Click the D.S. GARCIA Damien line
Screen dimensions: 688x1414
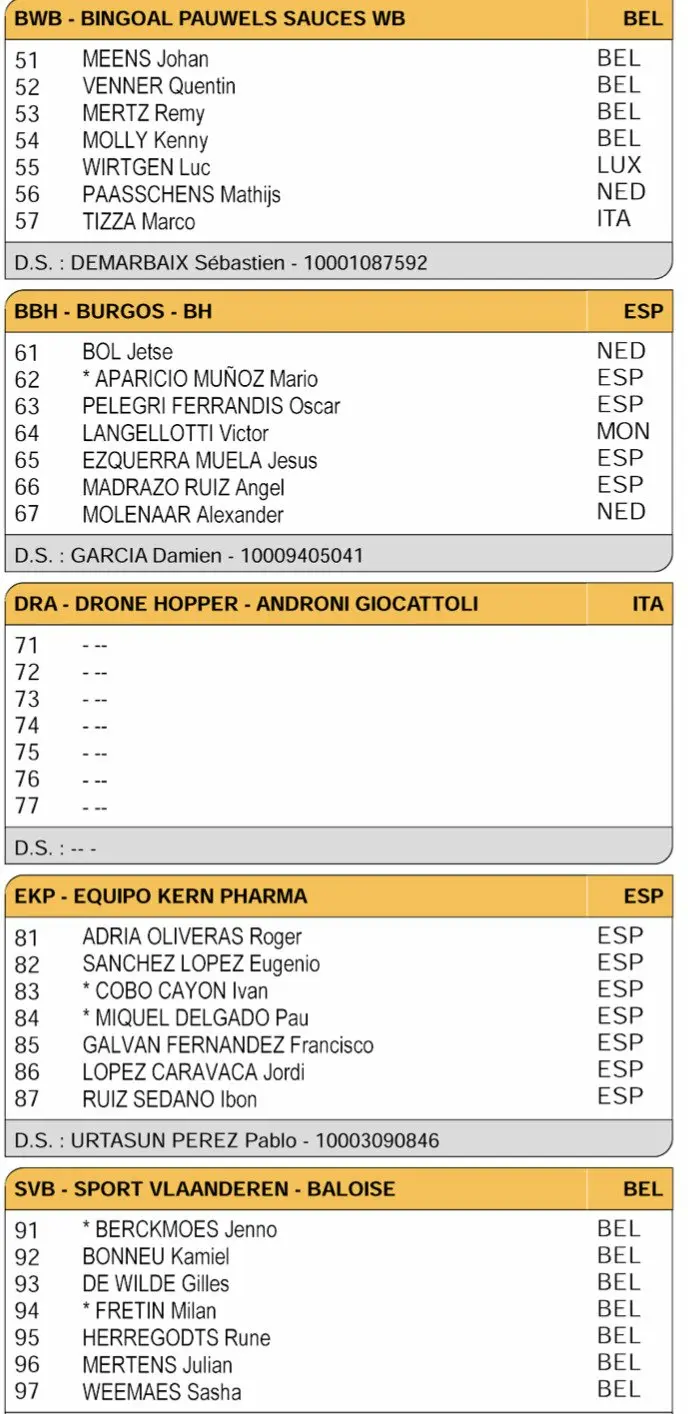tap(189, 555)
